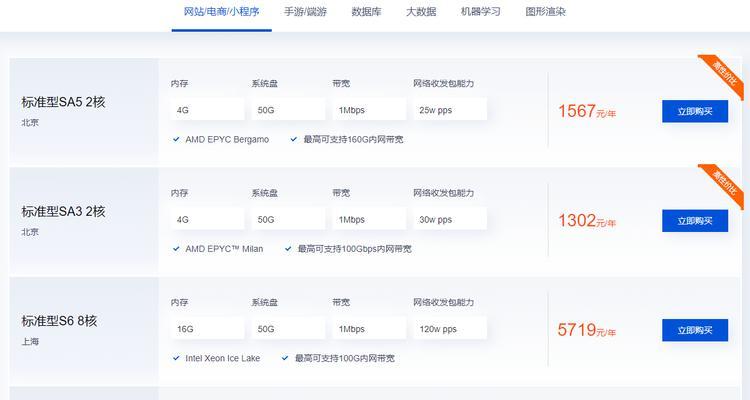Switch to the 大数据 tab
Image resolution: width=750 pixels, height=400 pixels.
(421, 11)
